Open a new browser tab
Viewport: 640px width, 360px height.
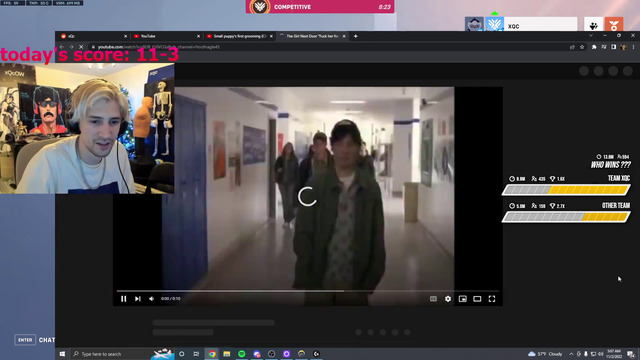click(x=356, y=36)
